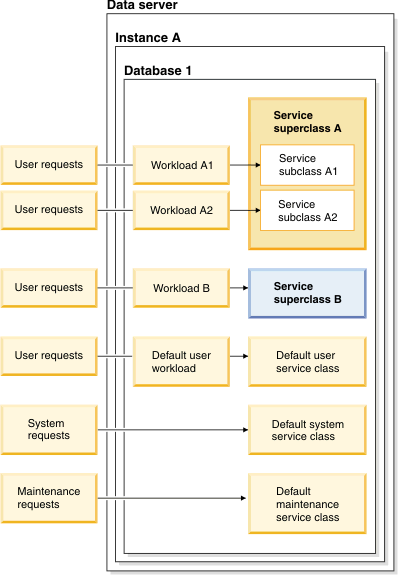
Task: Select the Service superclass B box
Action: [x=307, y=293]
